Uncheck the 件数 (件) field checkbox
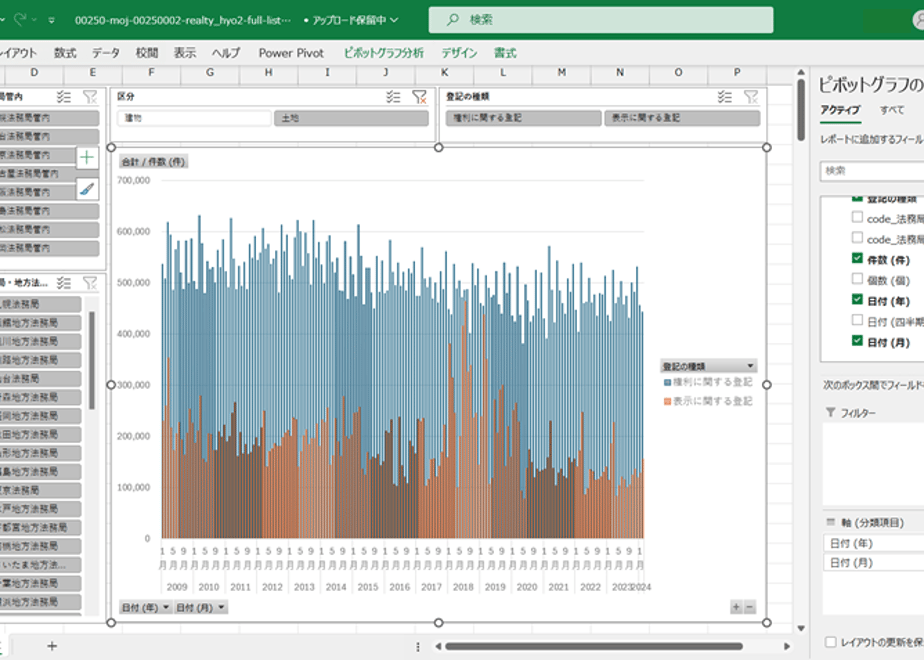The image size is (924, 660). (x=857, y=258)
